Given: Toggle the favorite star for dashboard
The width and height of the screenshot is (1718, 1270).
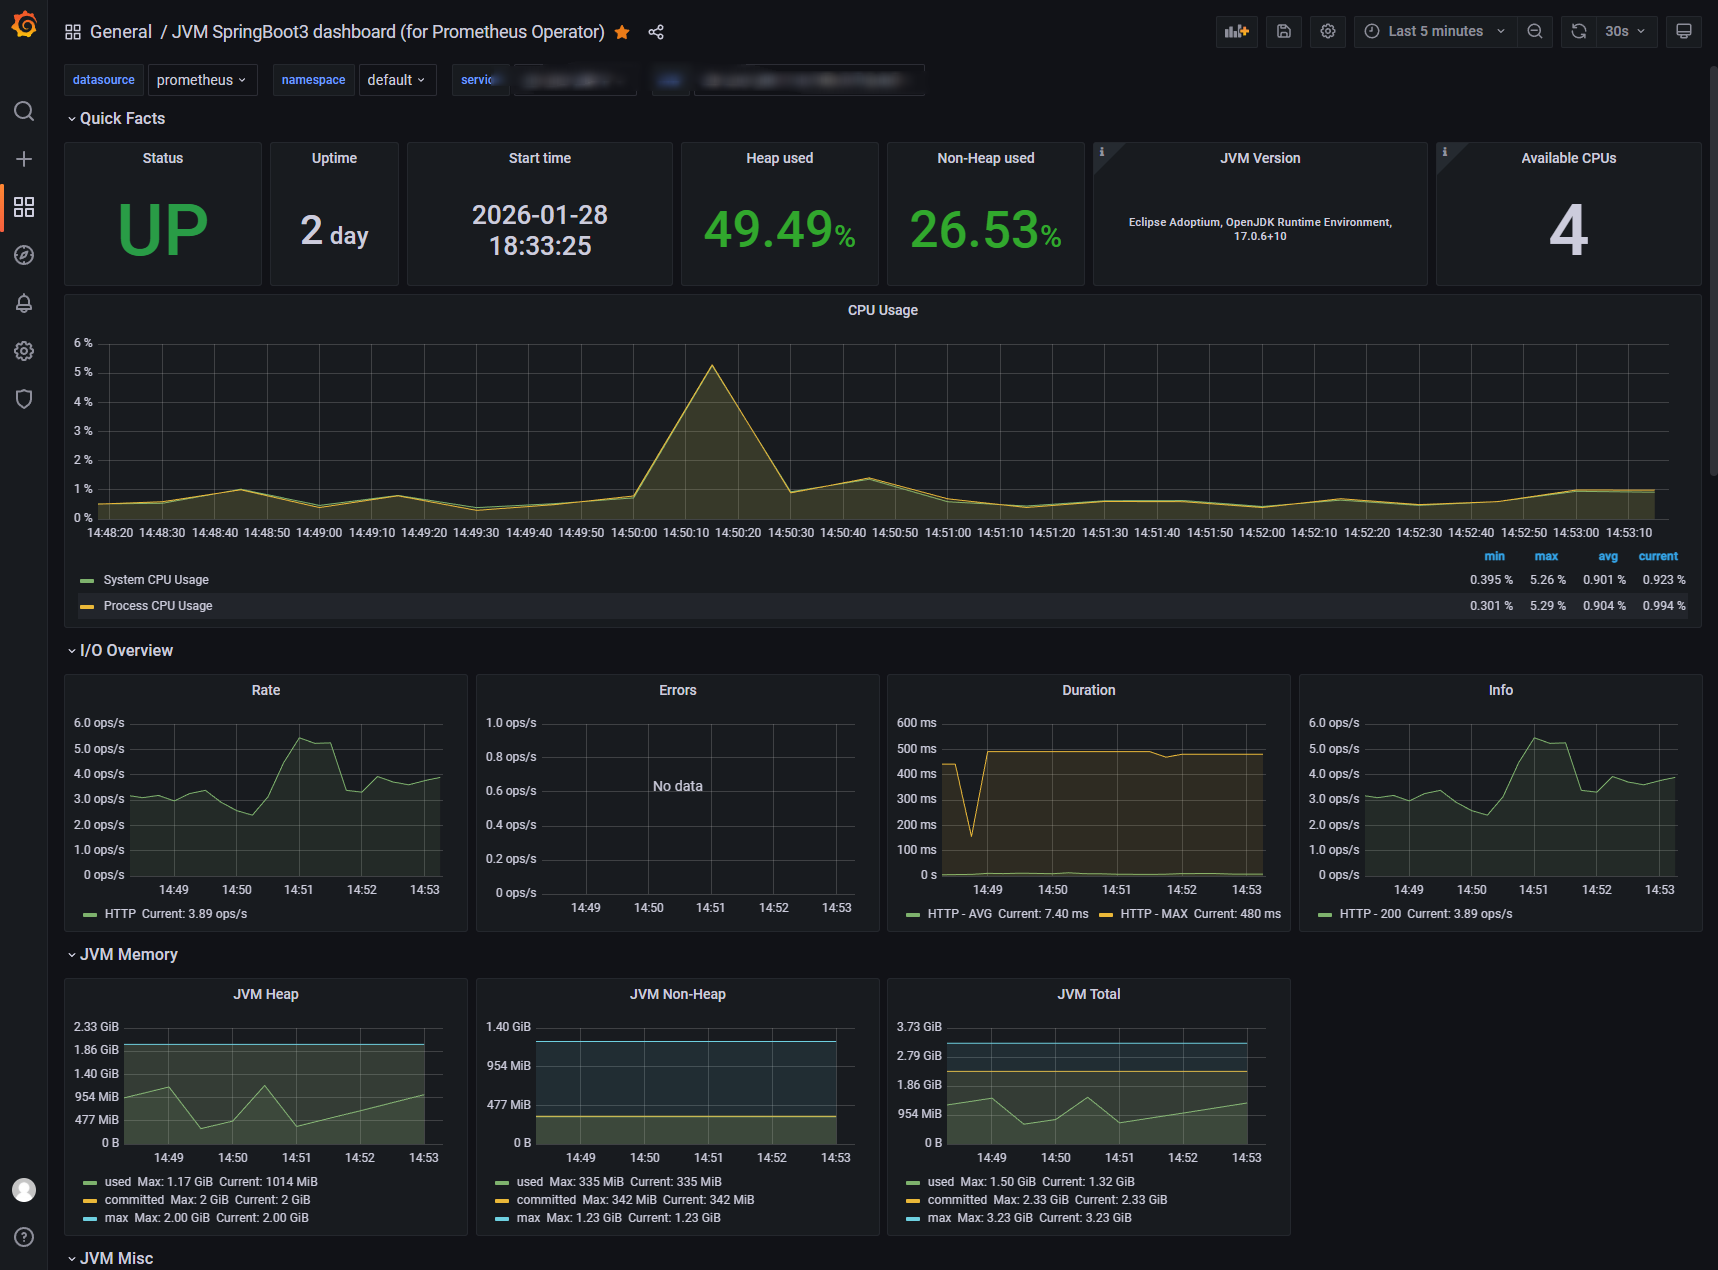Looking at the screenshot, I should (x=622, y=32).
